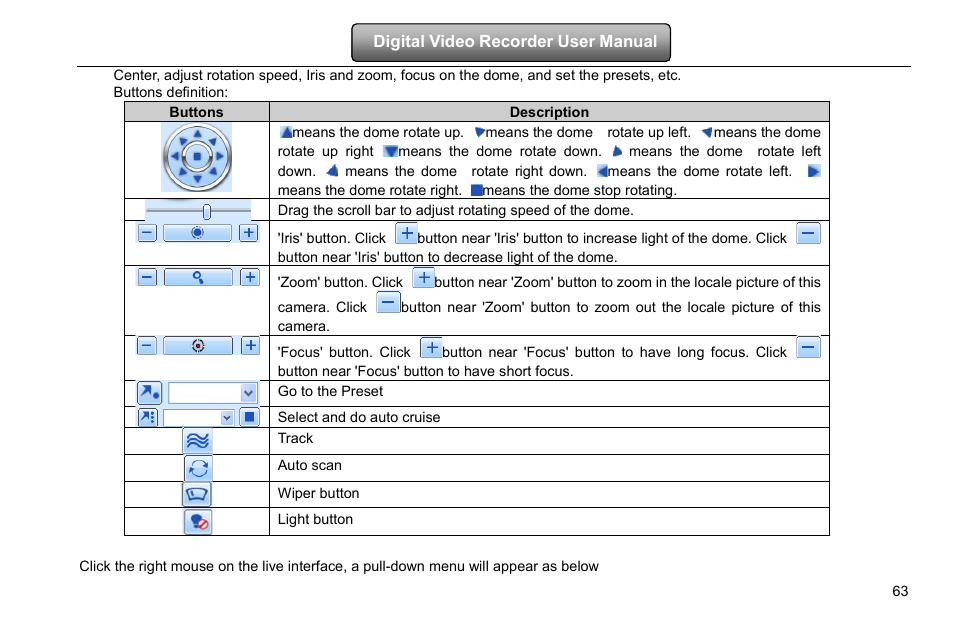954x636 pixels.
Task: Click the Go to Preset arrow icon
Action: [149, 393]
